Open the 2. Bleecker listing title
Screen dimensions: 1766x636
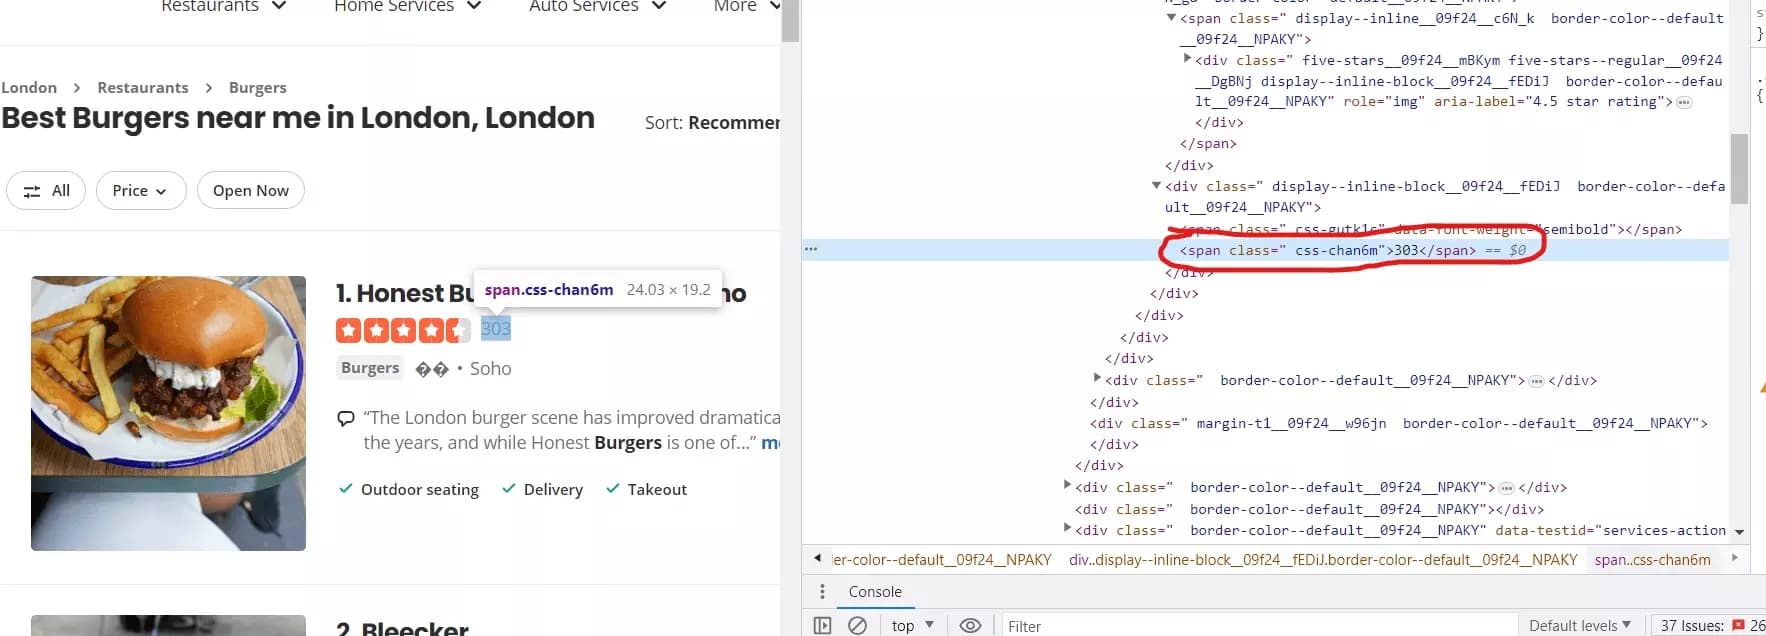click(402, 628)
